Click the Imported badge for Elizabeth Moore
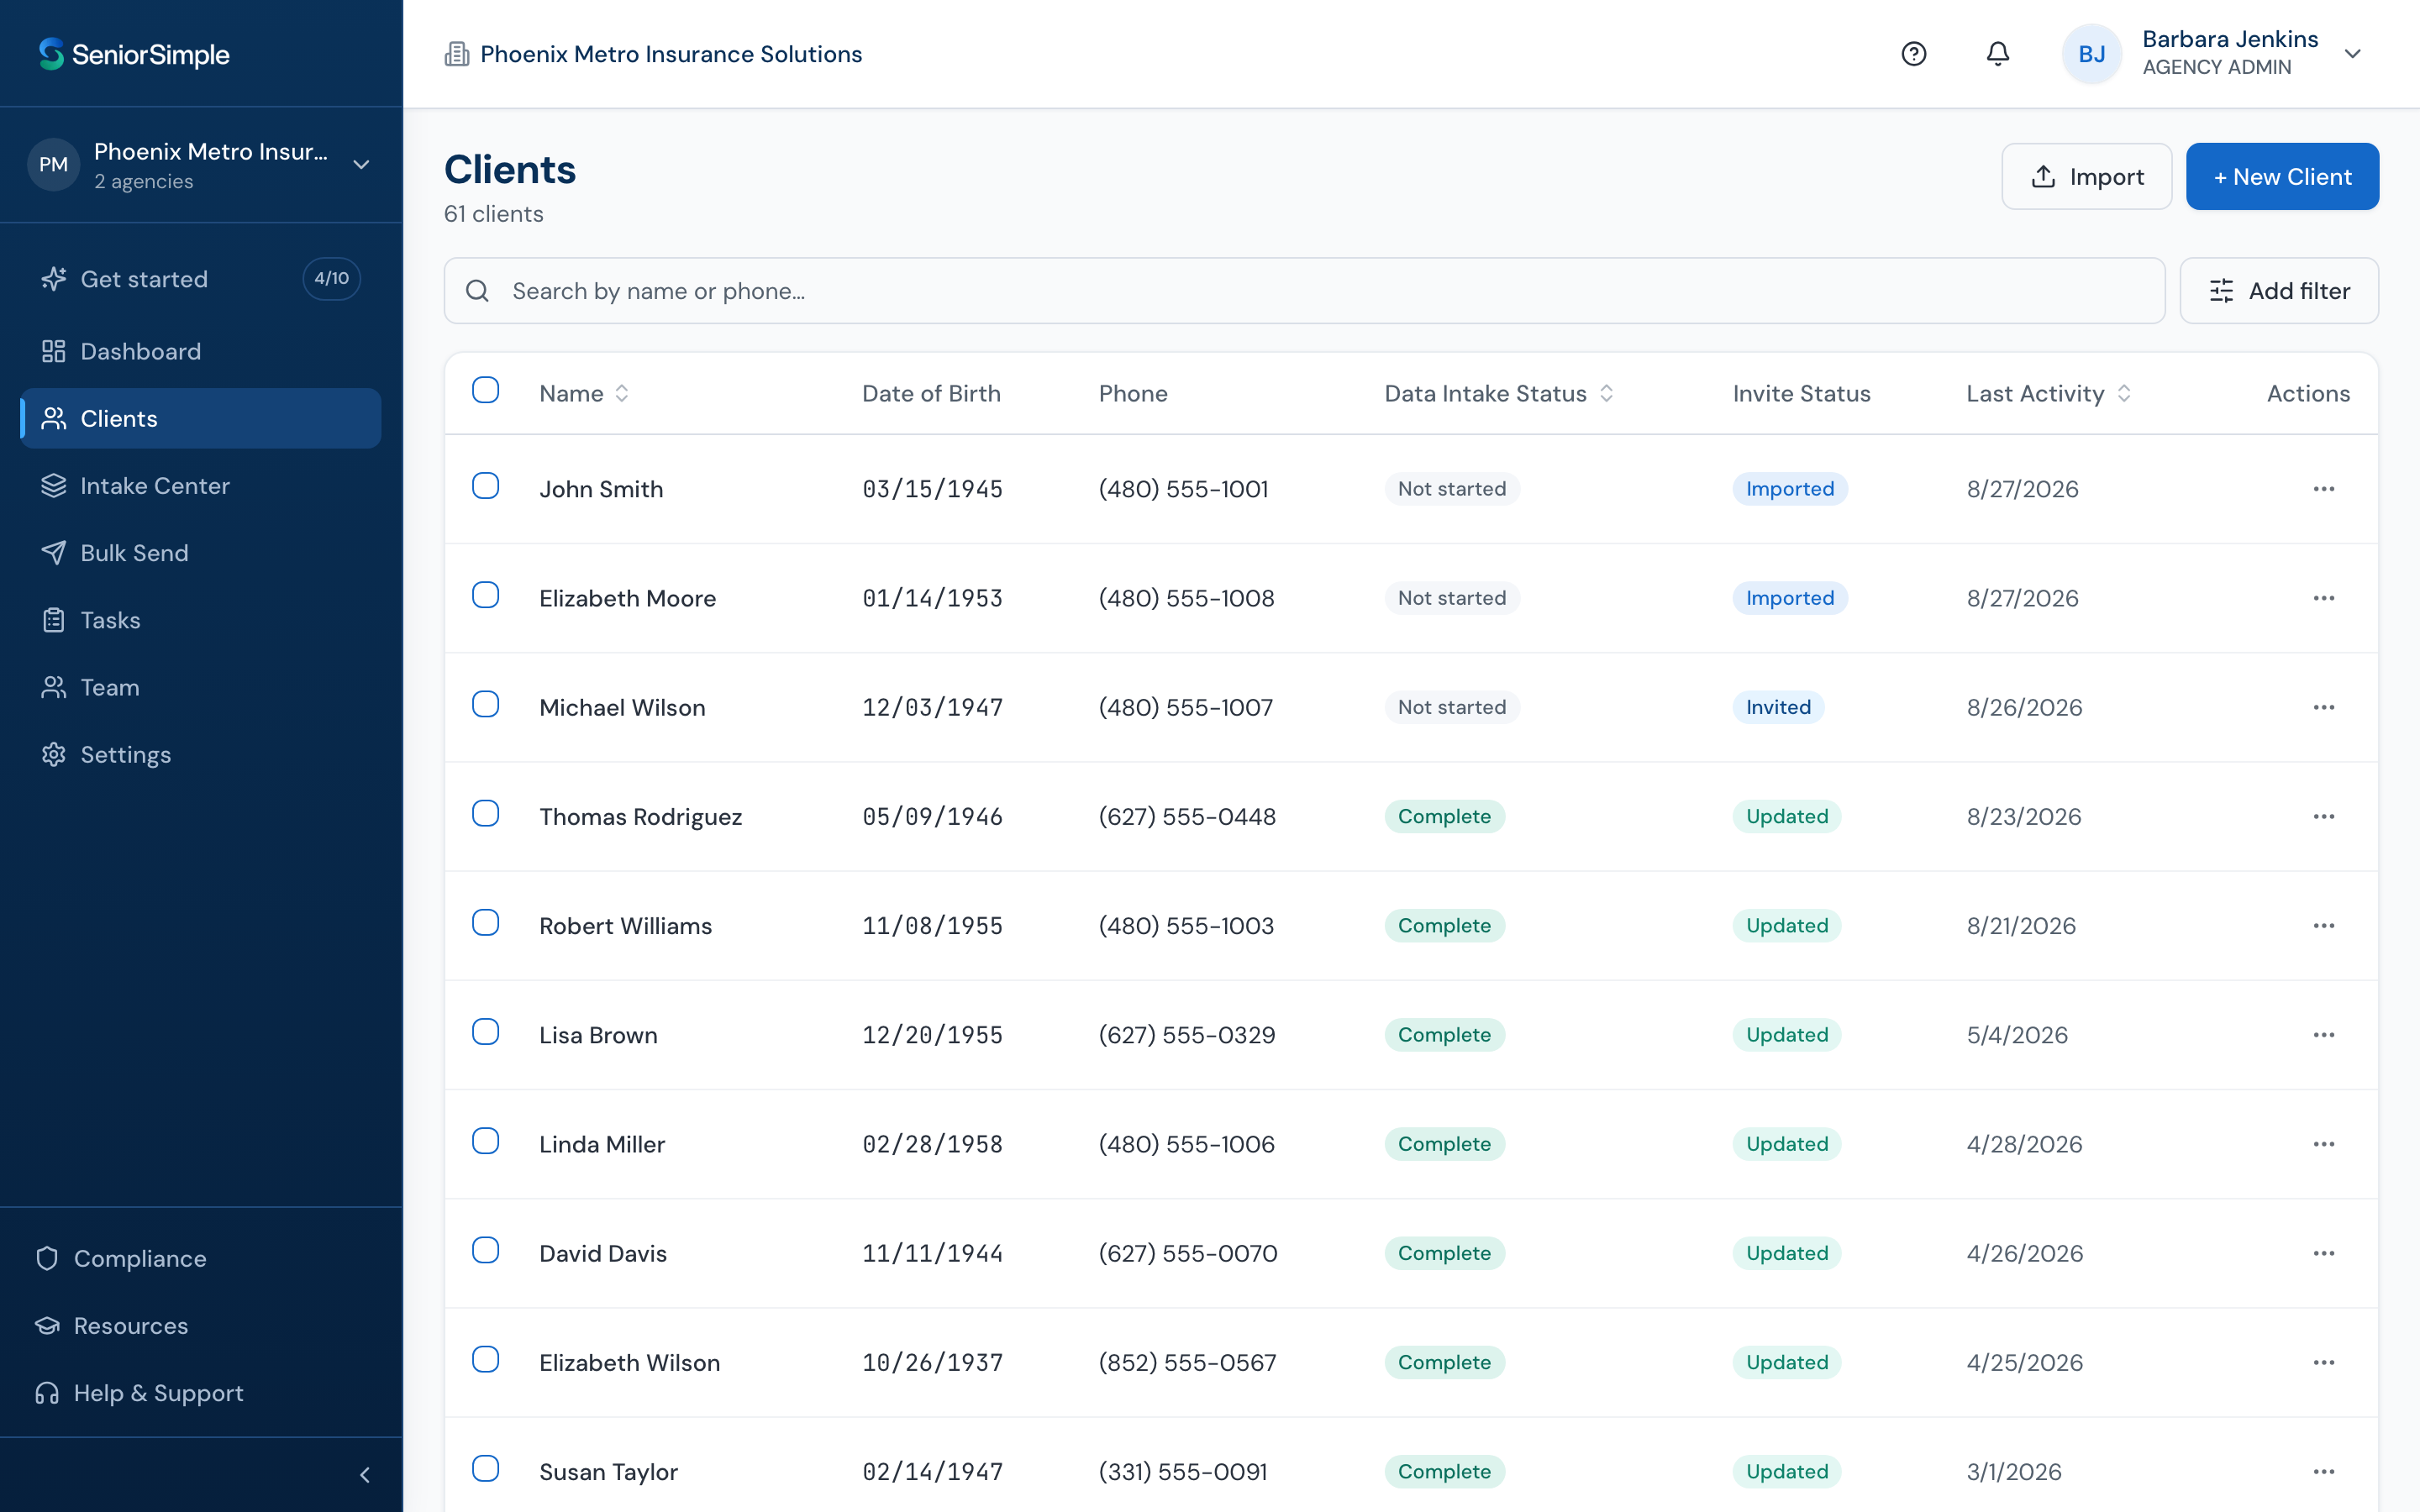2420x1512 pixels. 1789,598
